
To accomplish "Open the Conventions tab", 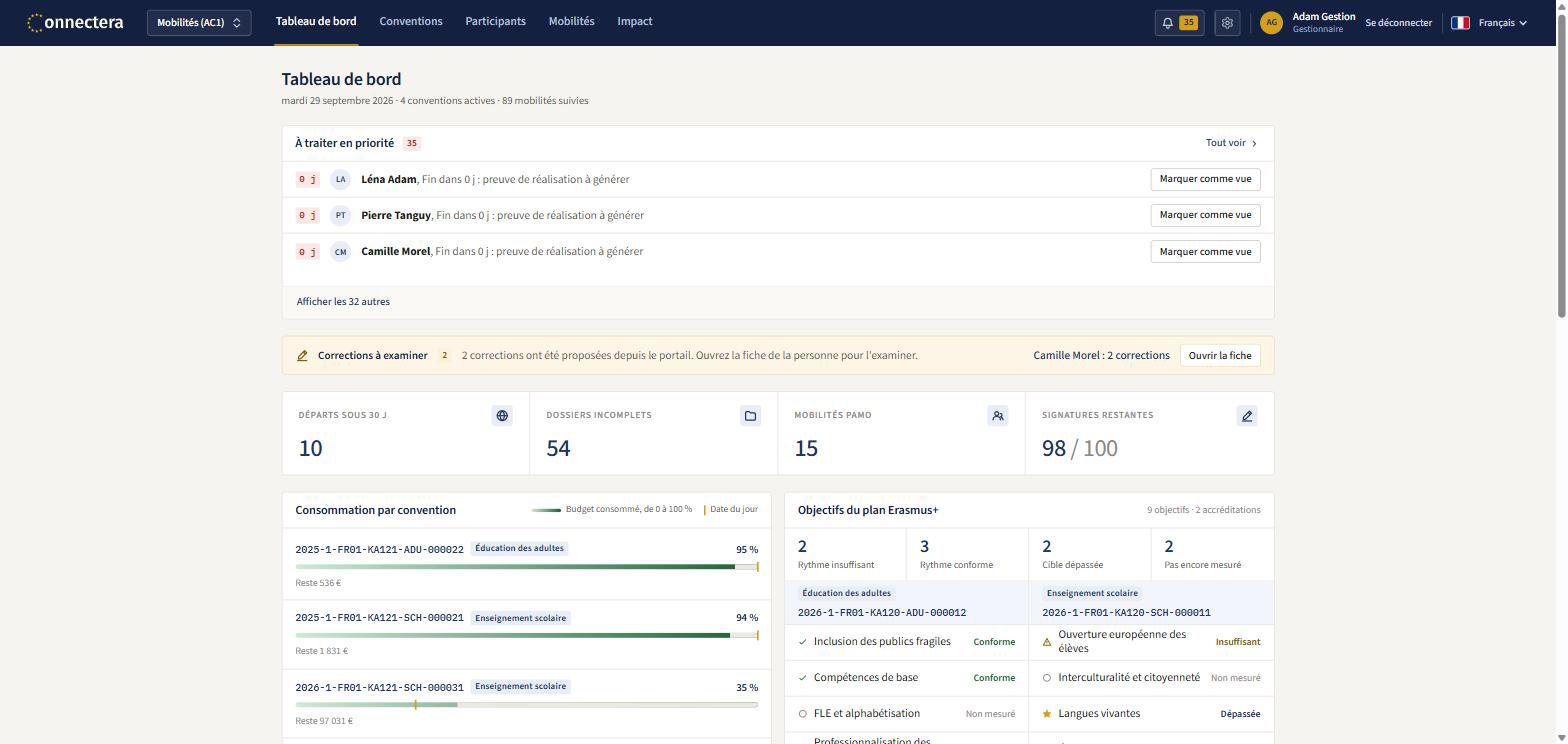I will coord(411,21).
